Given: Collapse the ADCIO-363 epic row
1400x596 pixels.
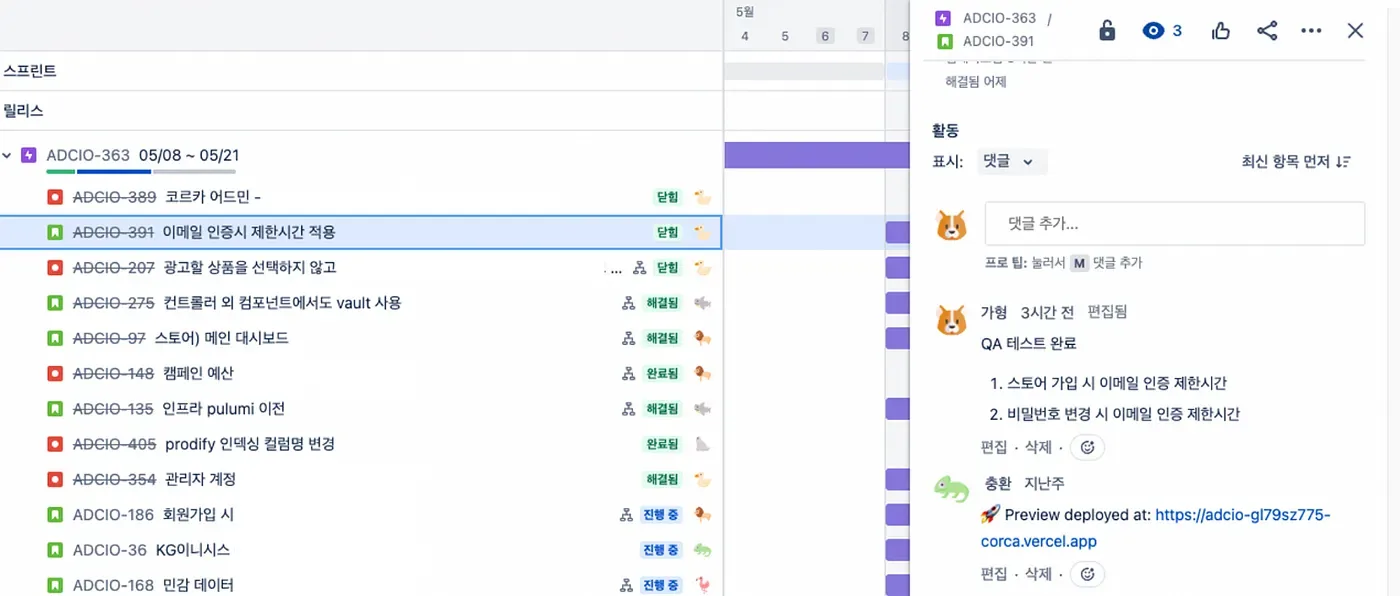Looking at the screenshot, I should click(x=8, y=156).
